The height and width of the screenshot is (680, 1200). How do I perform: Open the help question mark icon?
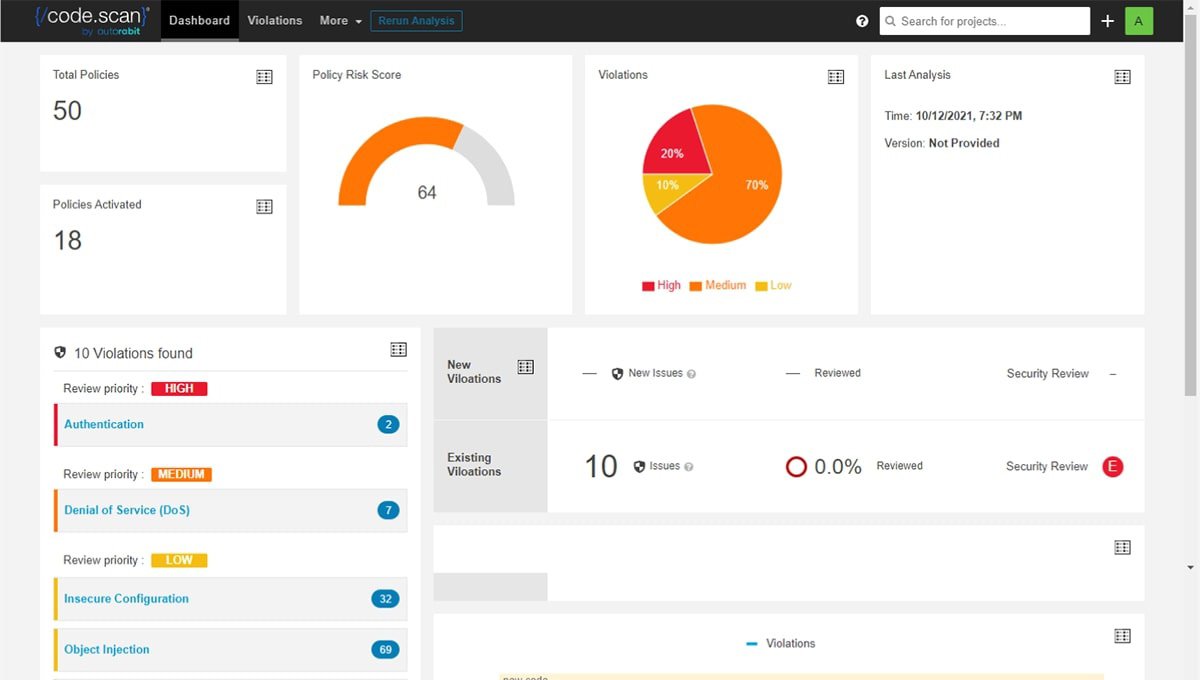click(x=862, y=20)
